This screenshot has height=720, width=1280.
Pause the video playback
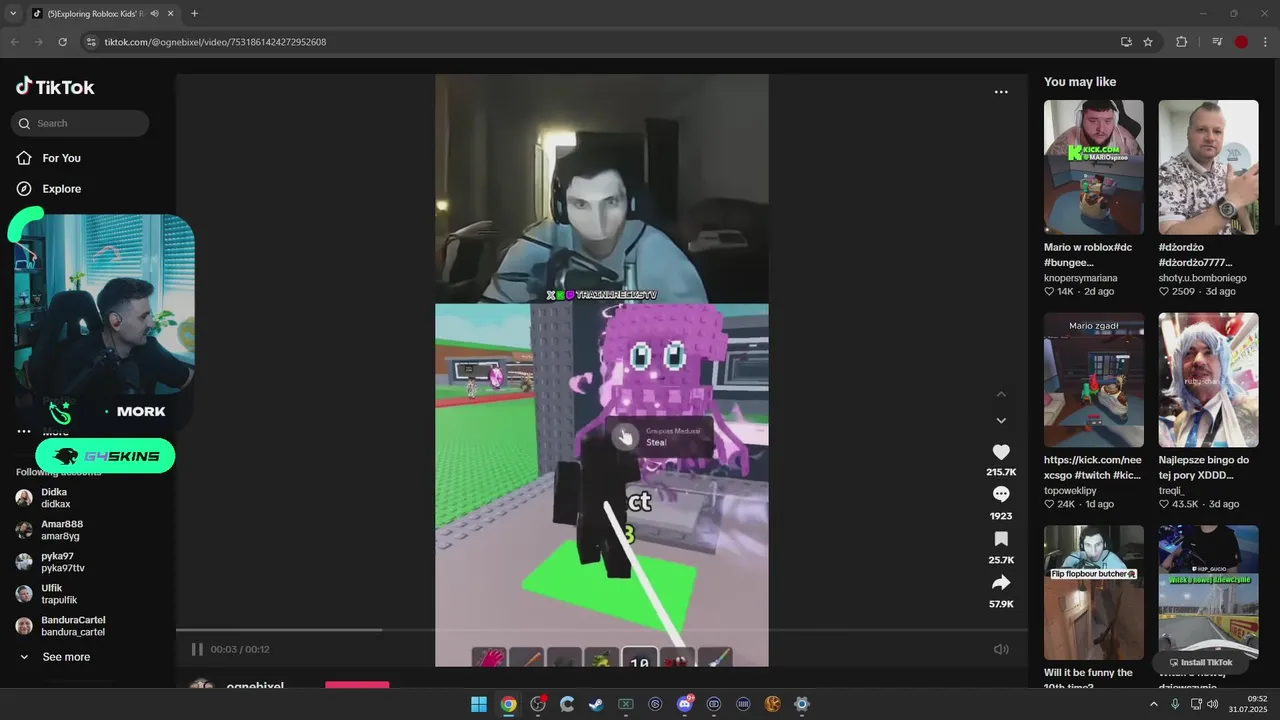point(197,649)
